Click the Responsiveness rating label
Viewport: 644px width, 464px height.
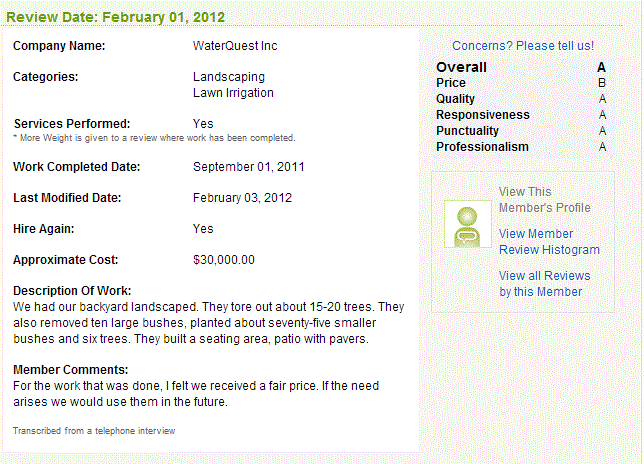pyautogui.click(x=483, y=115)
